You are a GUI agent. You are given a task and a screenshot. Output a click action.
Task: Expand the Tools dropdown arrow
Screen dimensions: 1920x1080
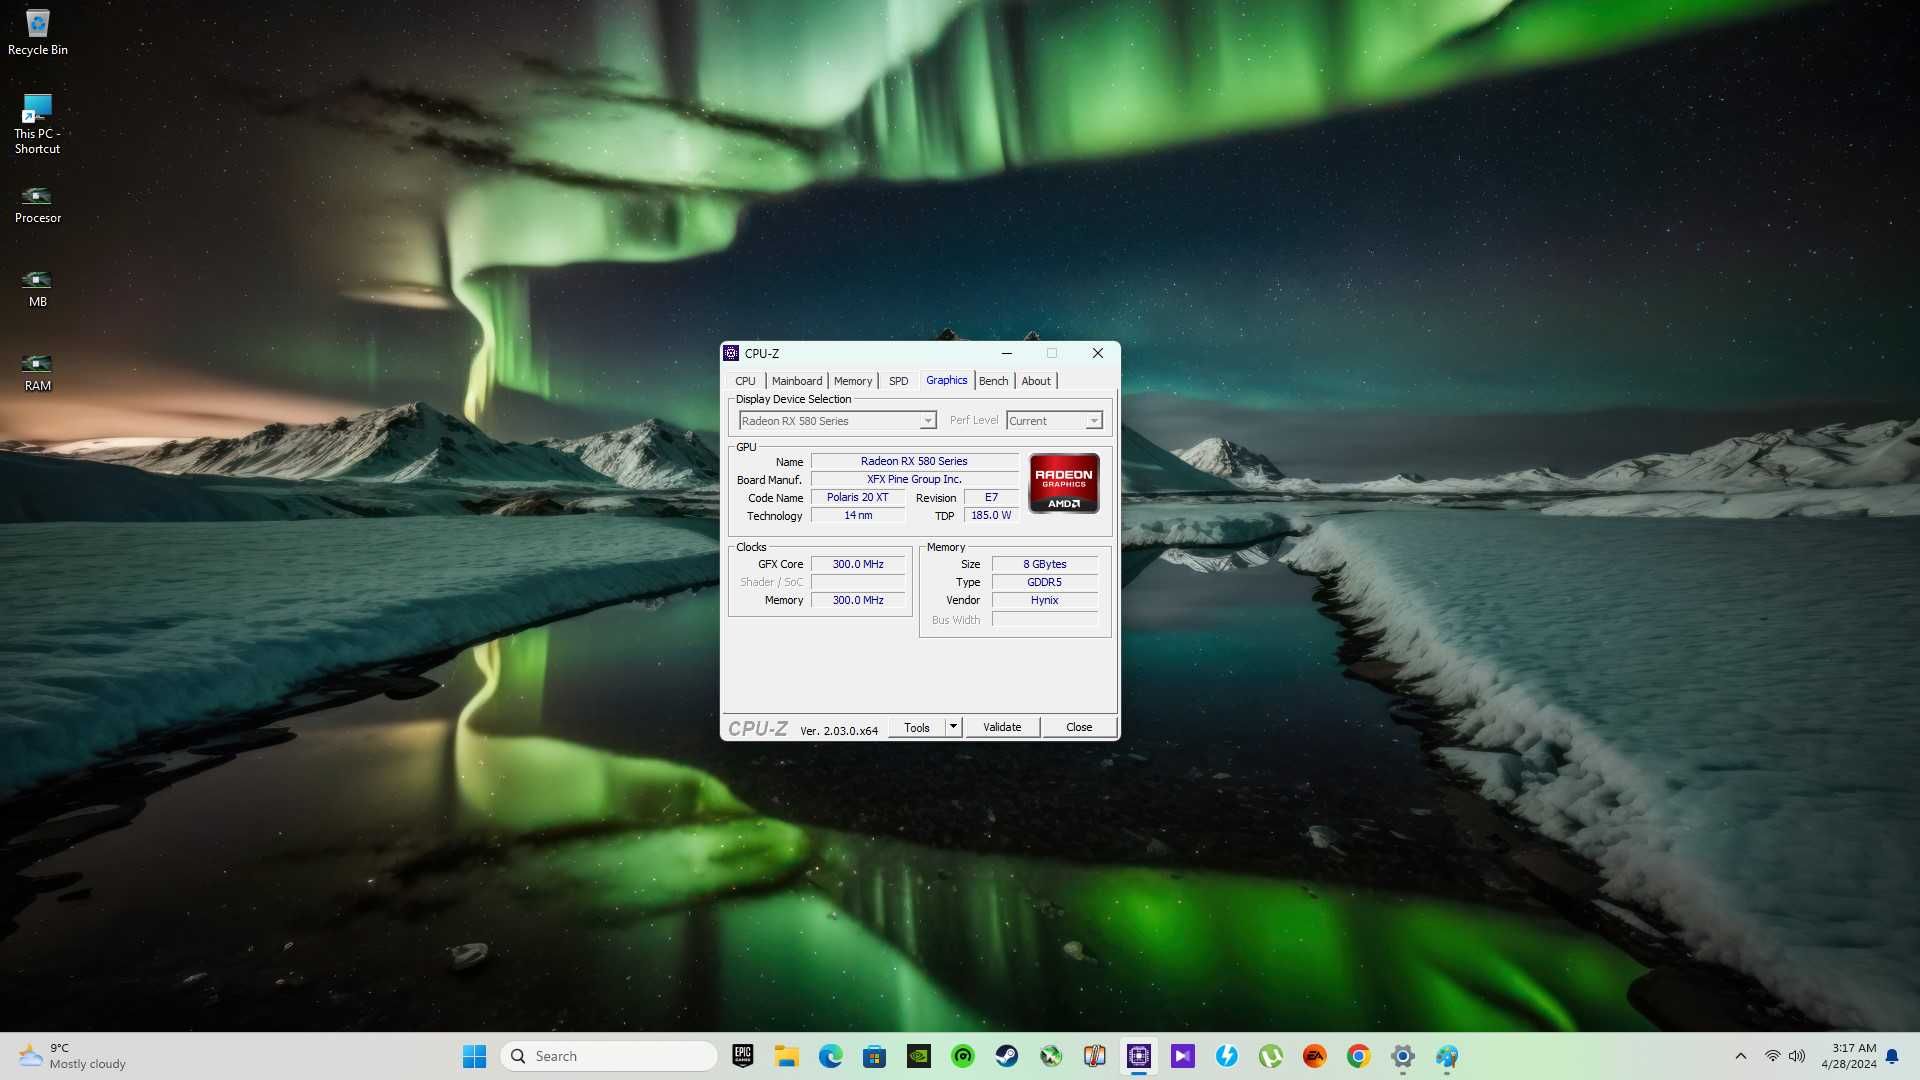[x=953, y=727]
